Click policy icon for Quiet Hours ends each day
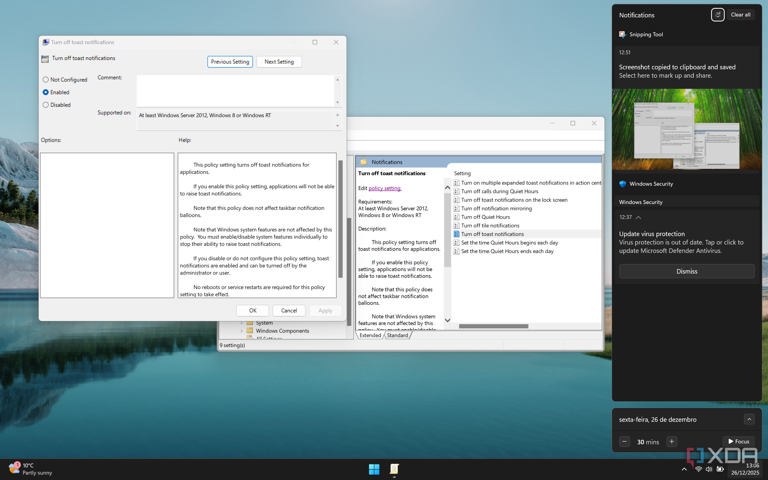This screenshot has height=480, width=768. point(456,251)
